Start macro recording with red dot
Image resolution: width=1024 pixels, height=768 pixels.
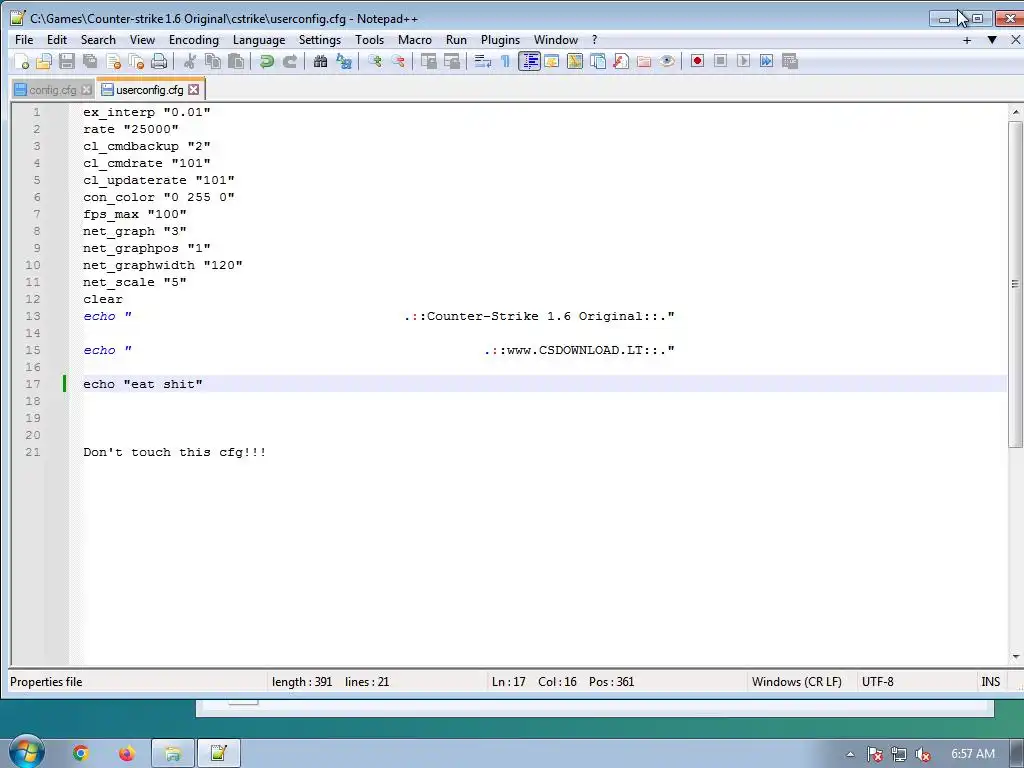[697, 61]
